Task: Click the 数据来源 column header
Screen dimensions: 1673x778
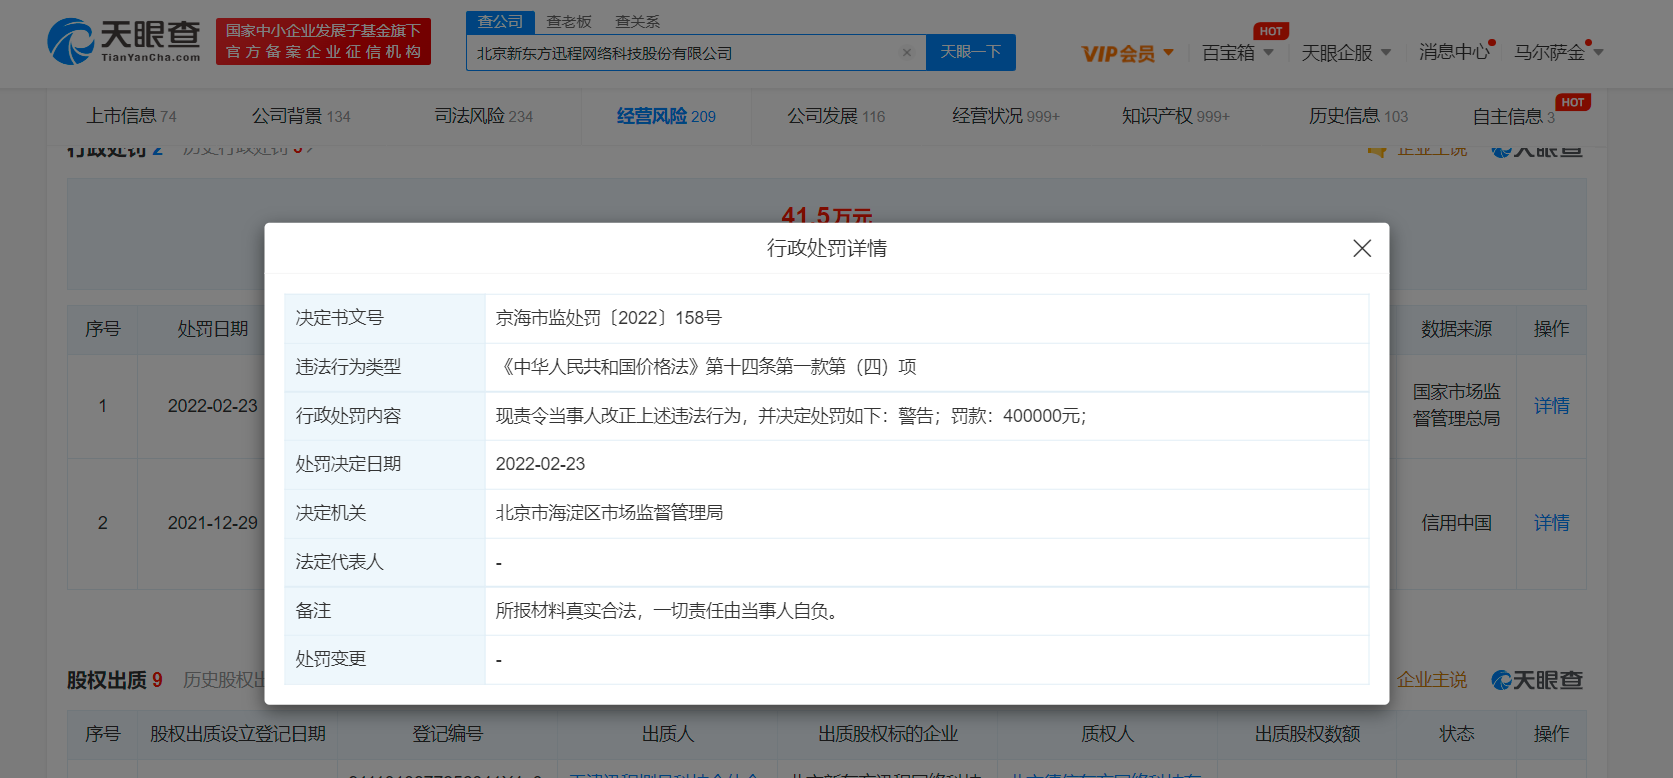Action: pos(1456,329)
